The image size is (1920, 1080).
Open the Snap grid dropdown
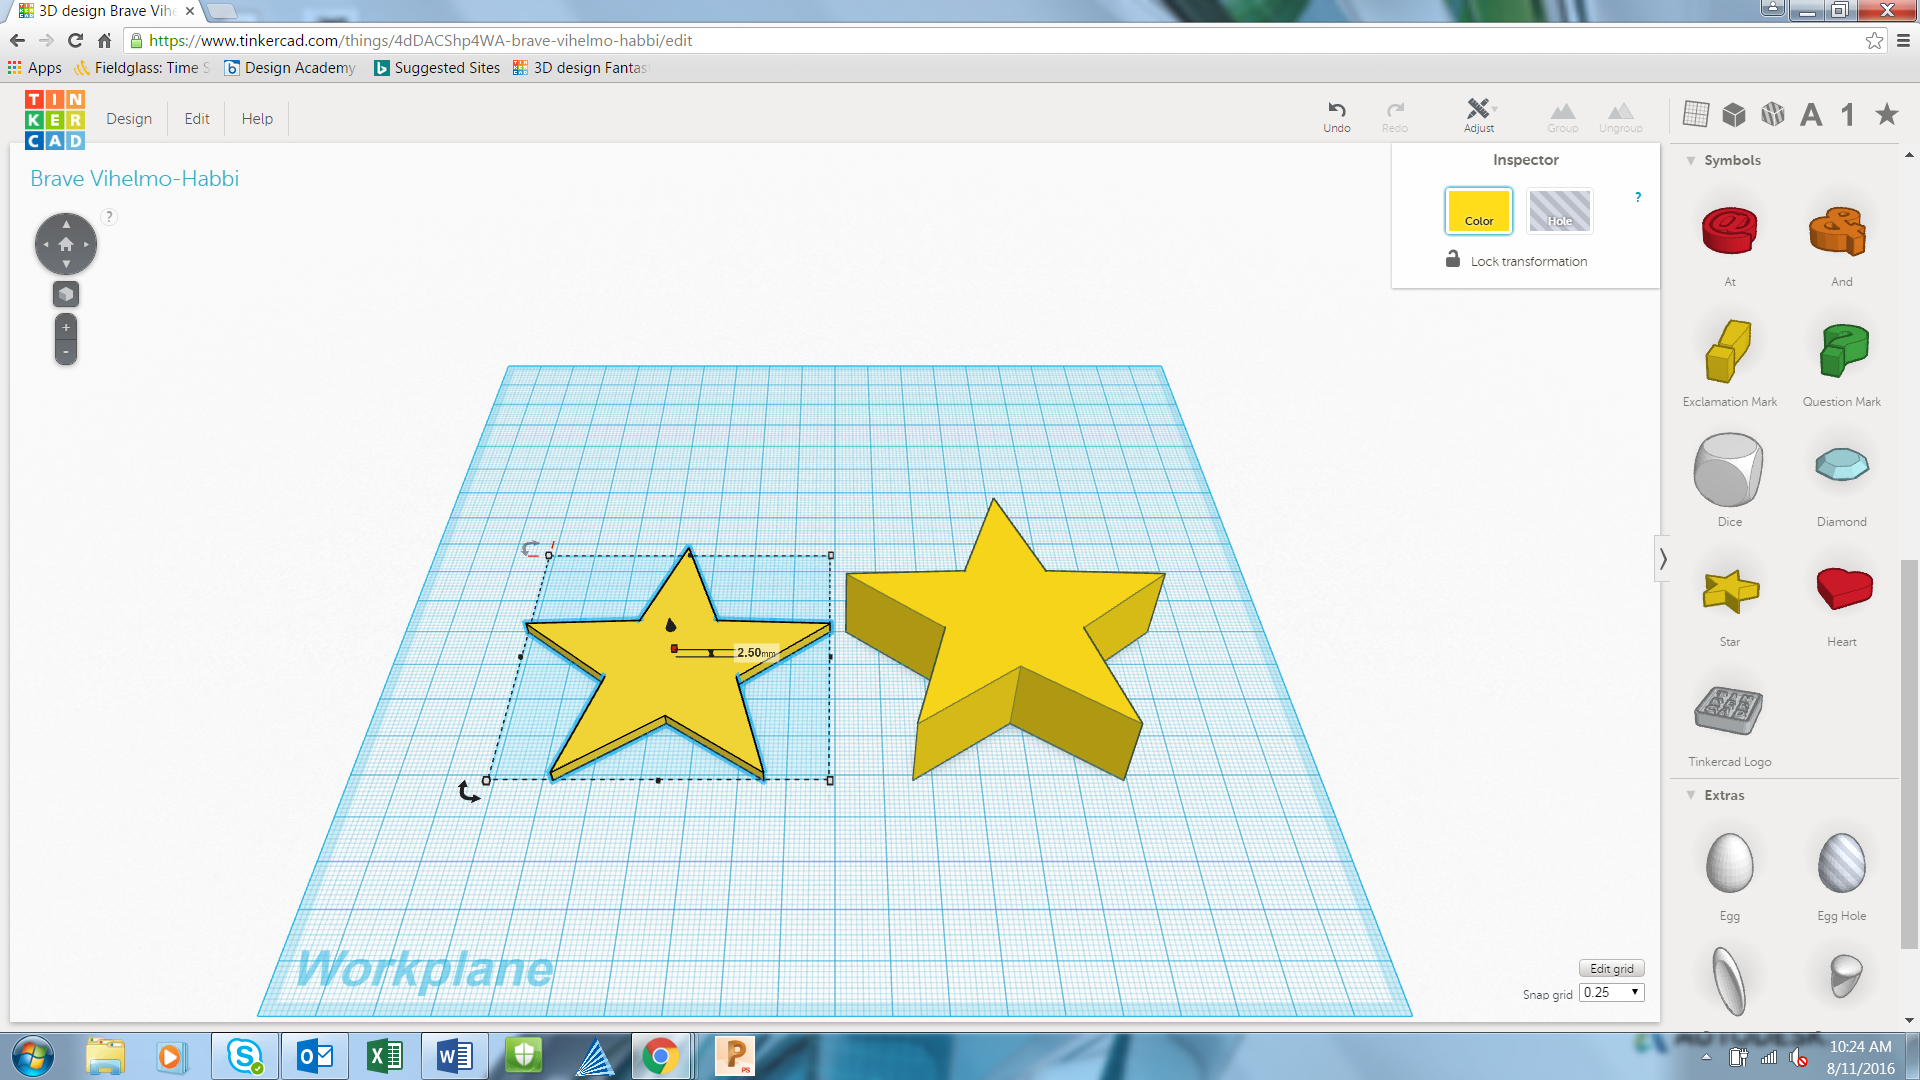point(1611,992)
